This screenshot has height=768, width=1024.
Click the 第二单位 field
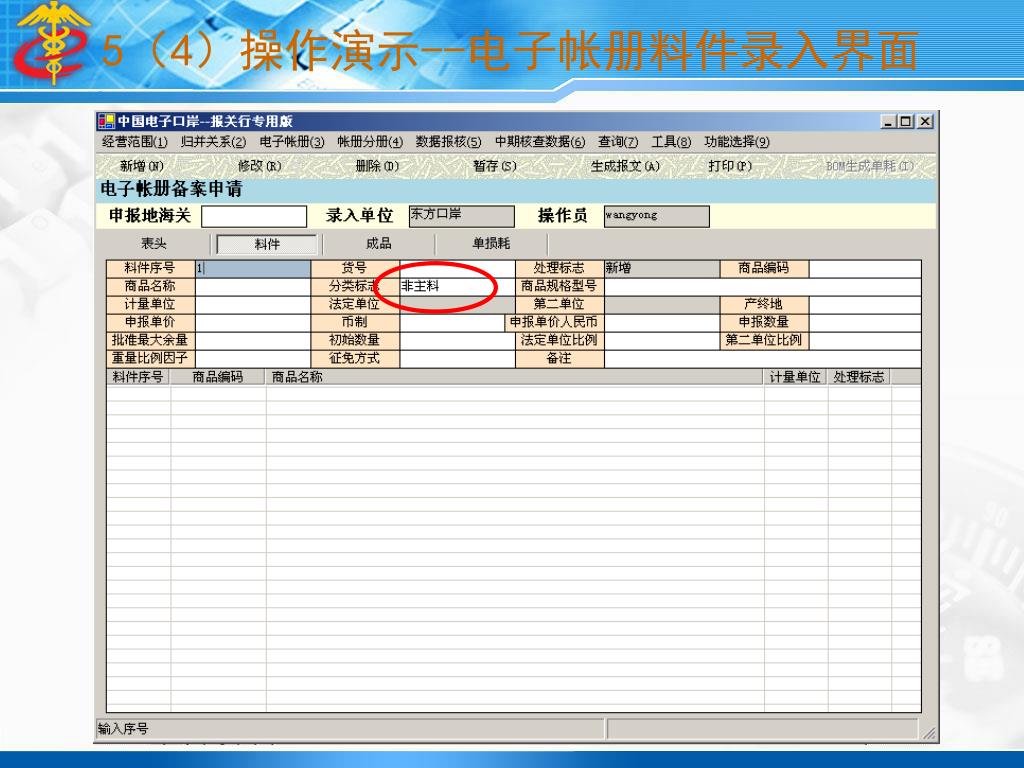(x=662, y=304)
